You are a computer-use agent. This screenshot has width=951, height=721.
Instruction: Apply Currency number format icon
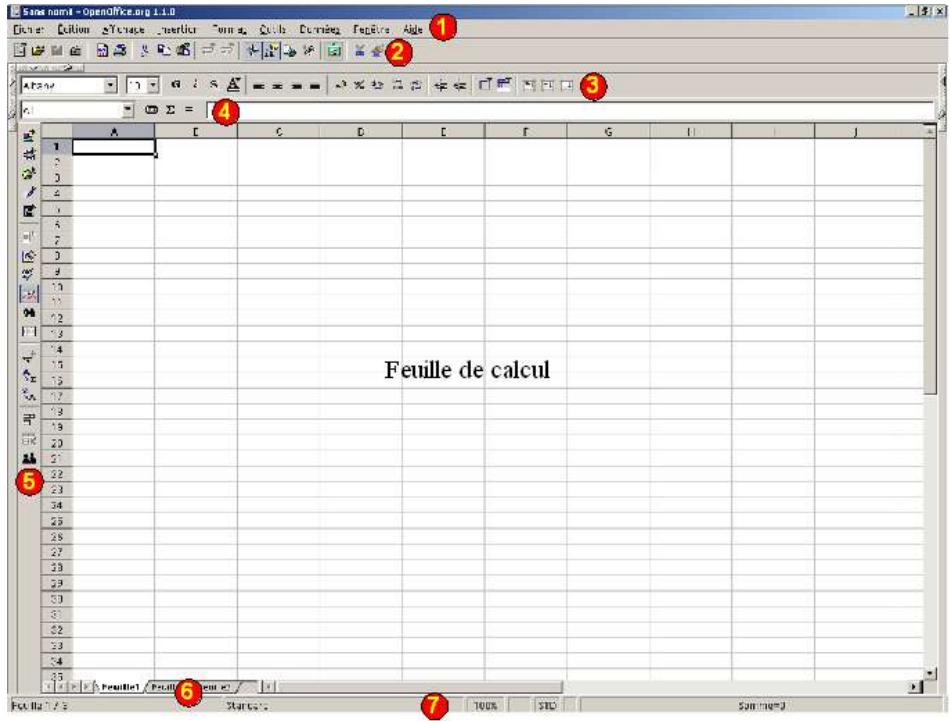[x=341, y=86]
